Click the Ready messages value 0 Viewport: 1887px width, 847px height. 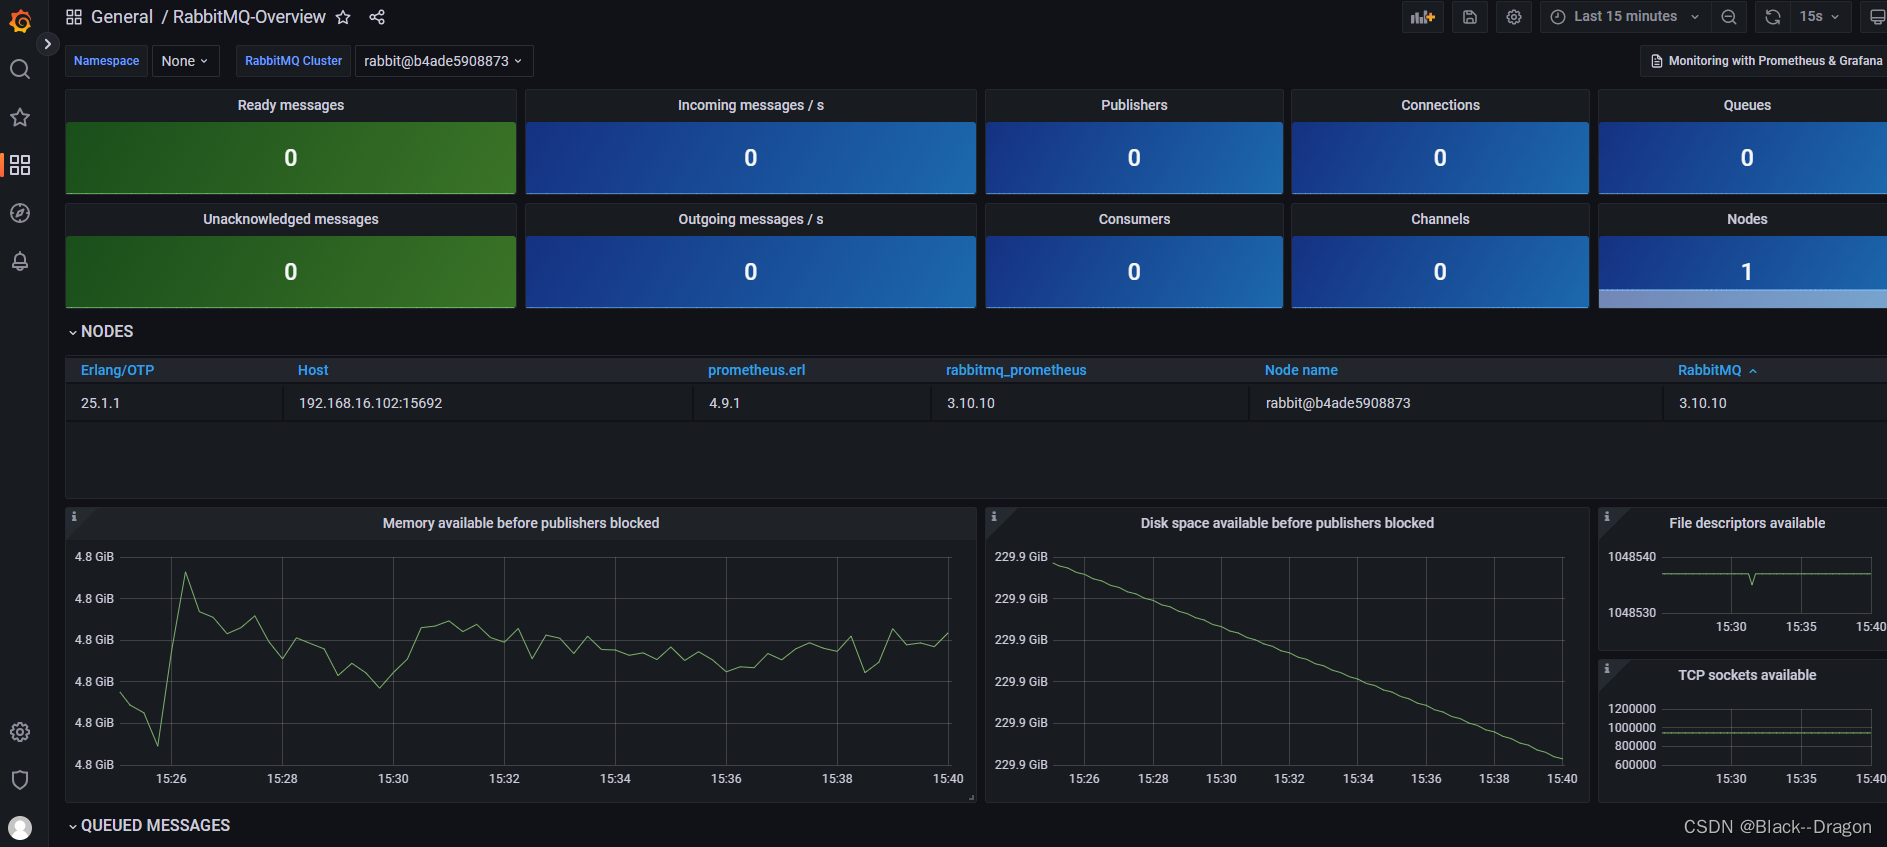click(291, 158)
